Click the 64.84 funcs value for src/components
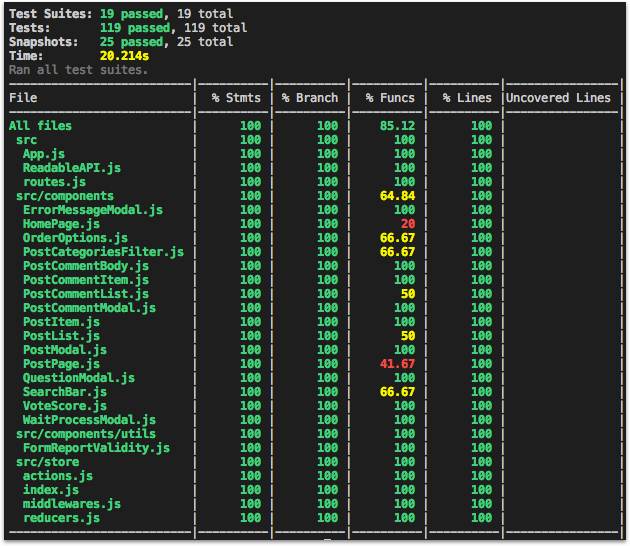This screenshot has width=630, height=546. (397, 196)
